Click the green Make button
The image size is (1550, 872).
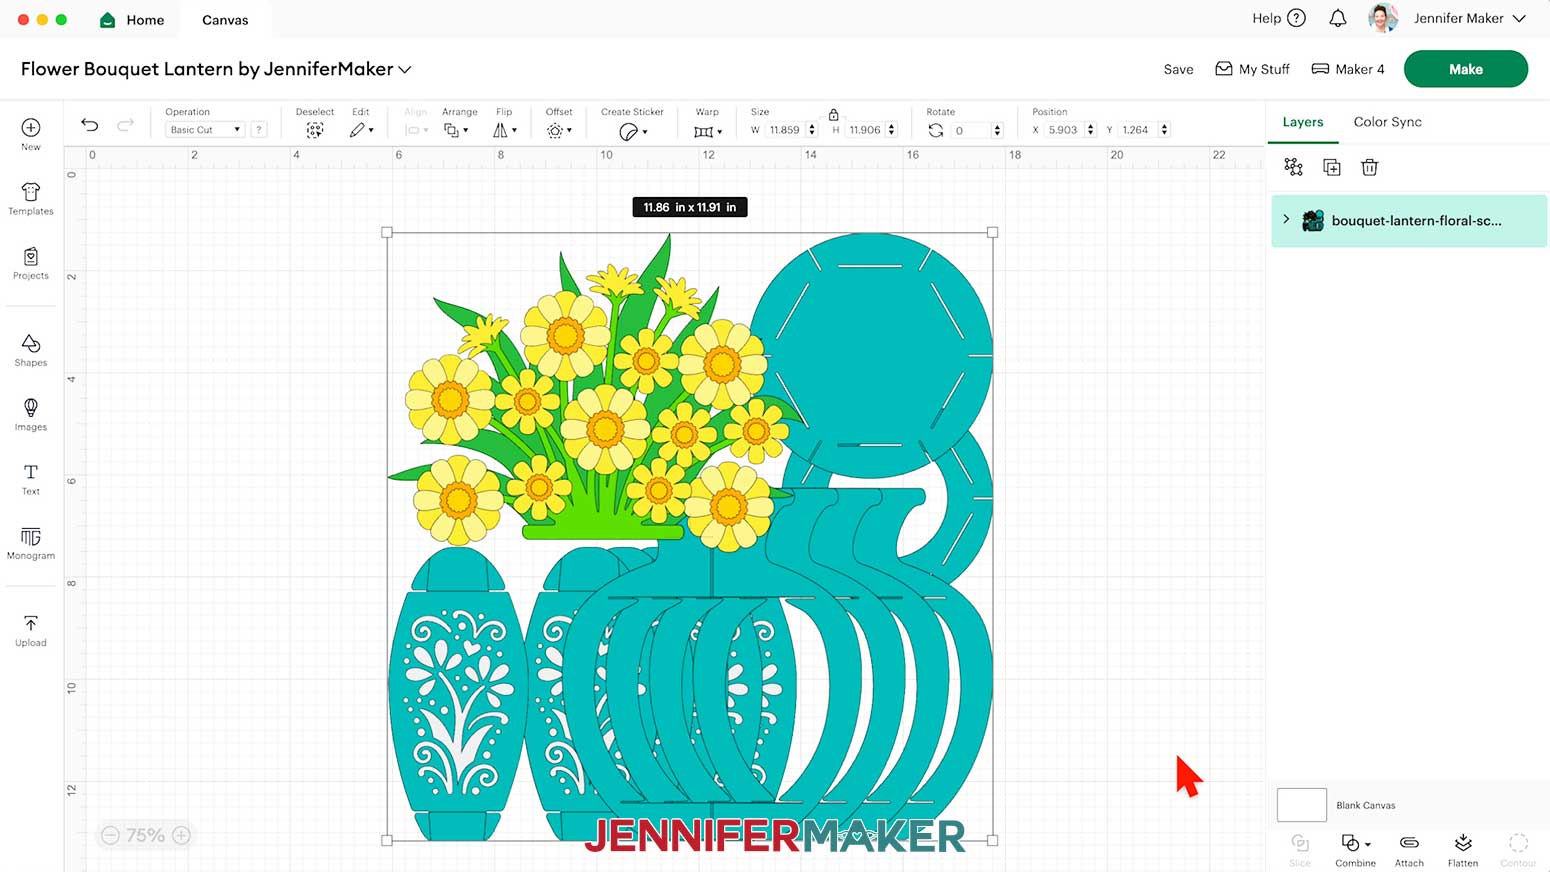pos(1466,69)
